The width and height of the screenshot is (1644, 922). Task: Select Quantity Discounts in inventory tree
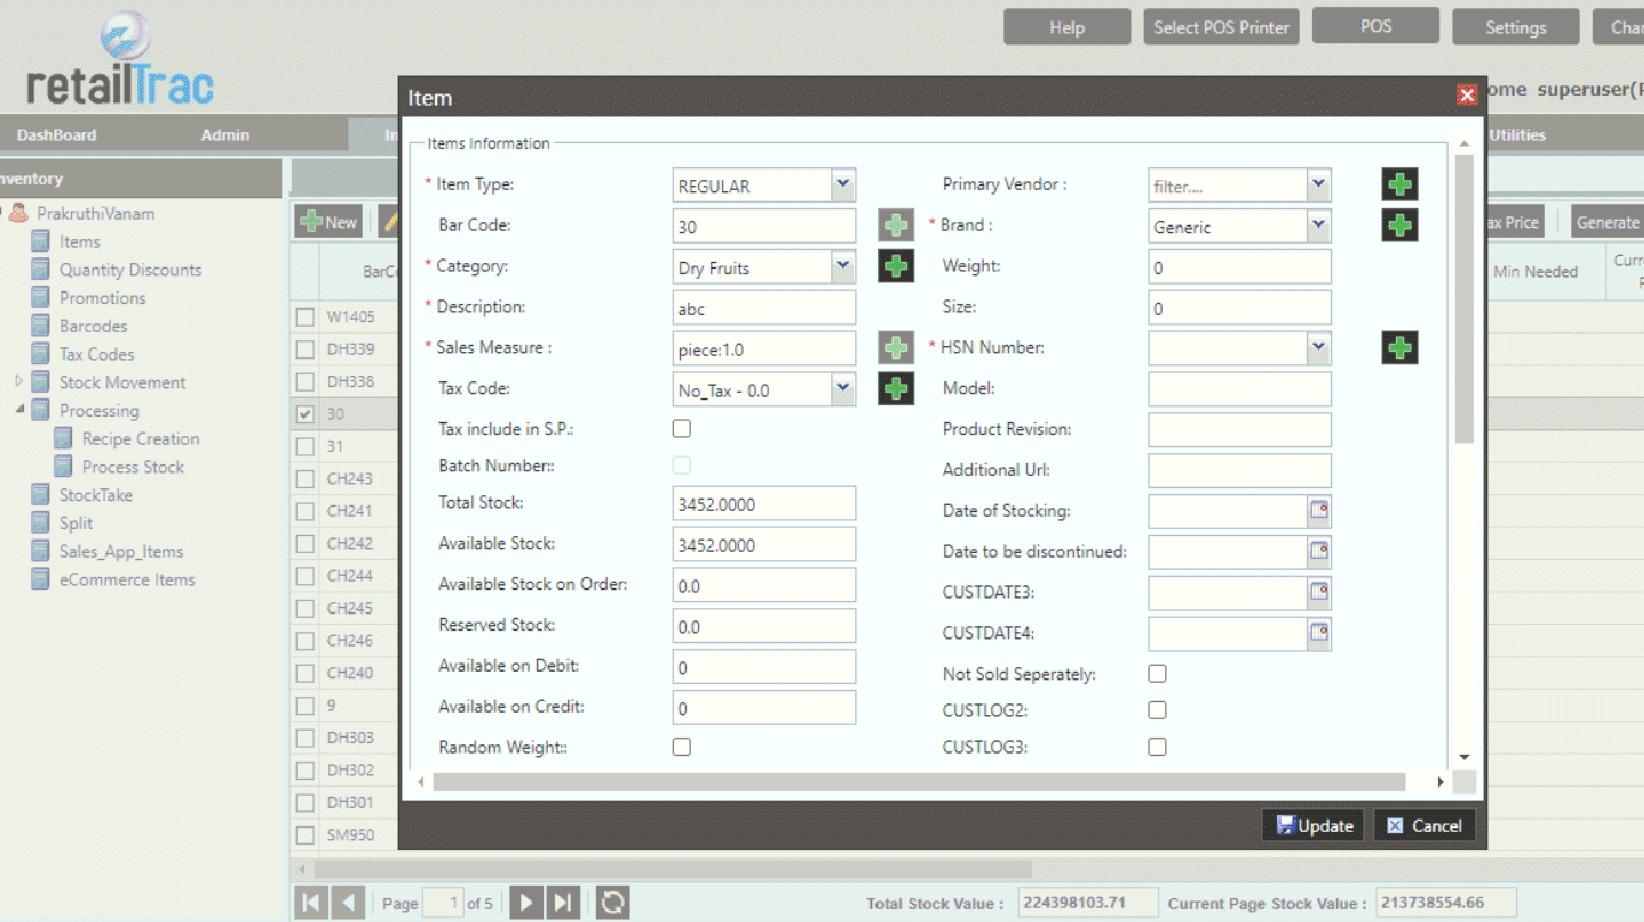pyautogui.click(x=130, y=269)
